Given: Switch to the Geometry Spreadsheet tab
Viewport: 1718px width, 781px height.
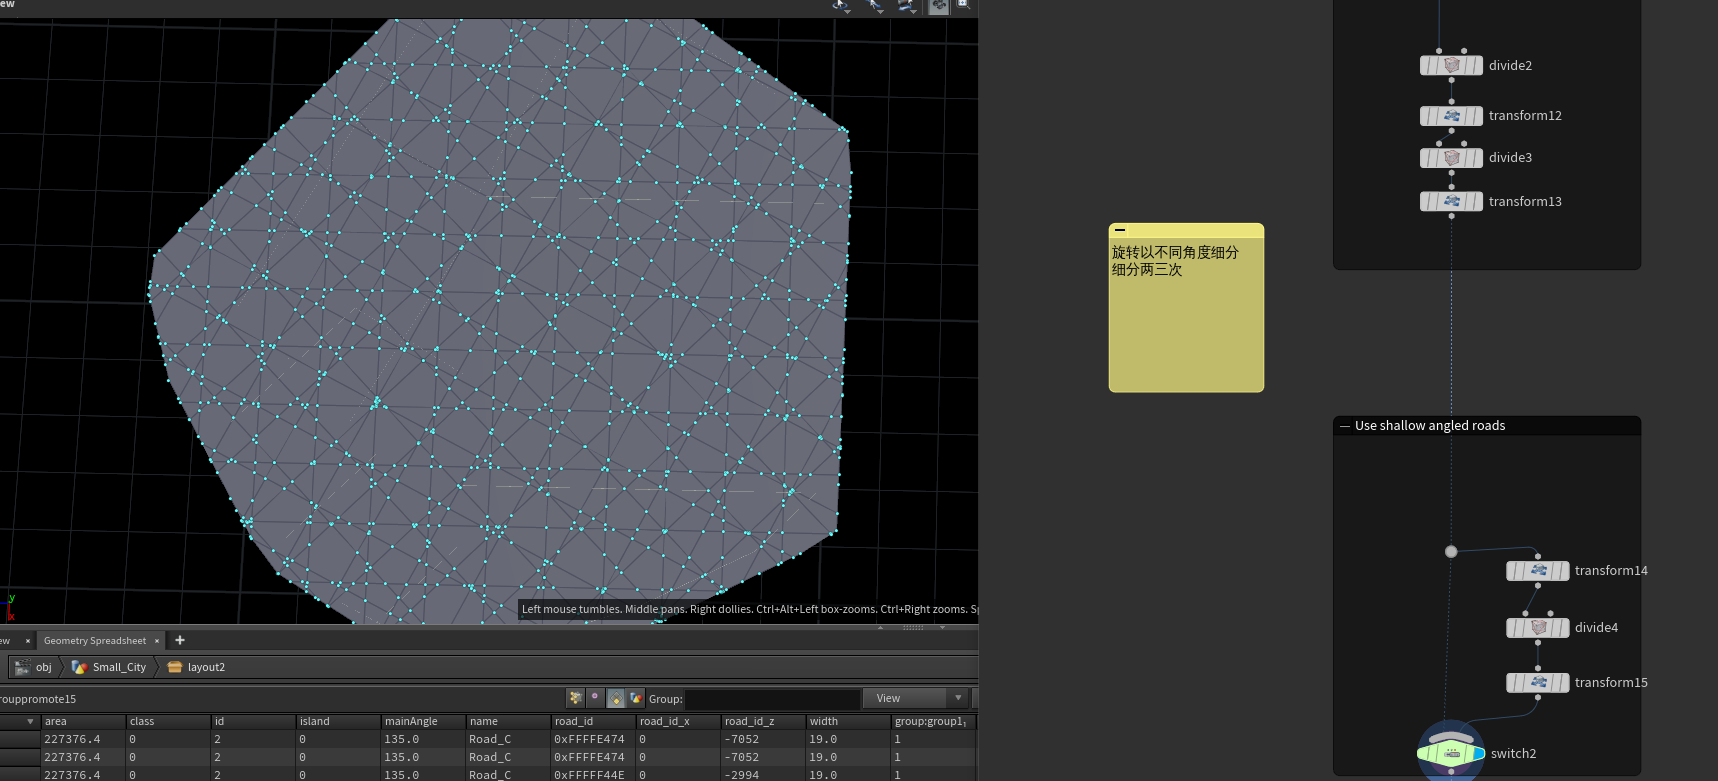Looking at the screenshot, I should tap(95, 640).
